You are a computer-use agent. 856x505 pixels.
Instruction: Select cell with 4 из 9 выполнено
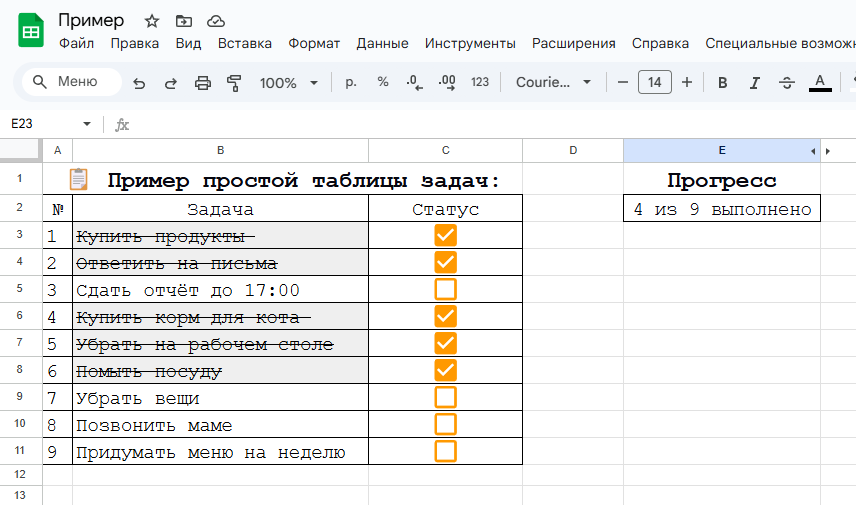[x=722, y=209]
